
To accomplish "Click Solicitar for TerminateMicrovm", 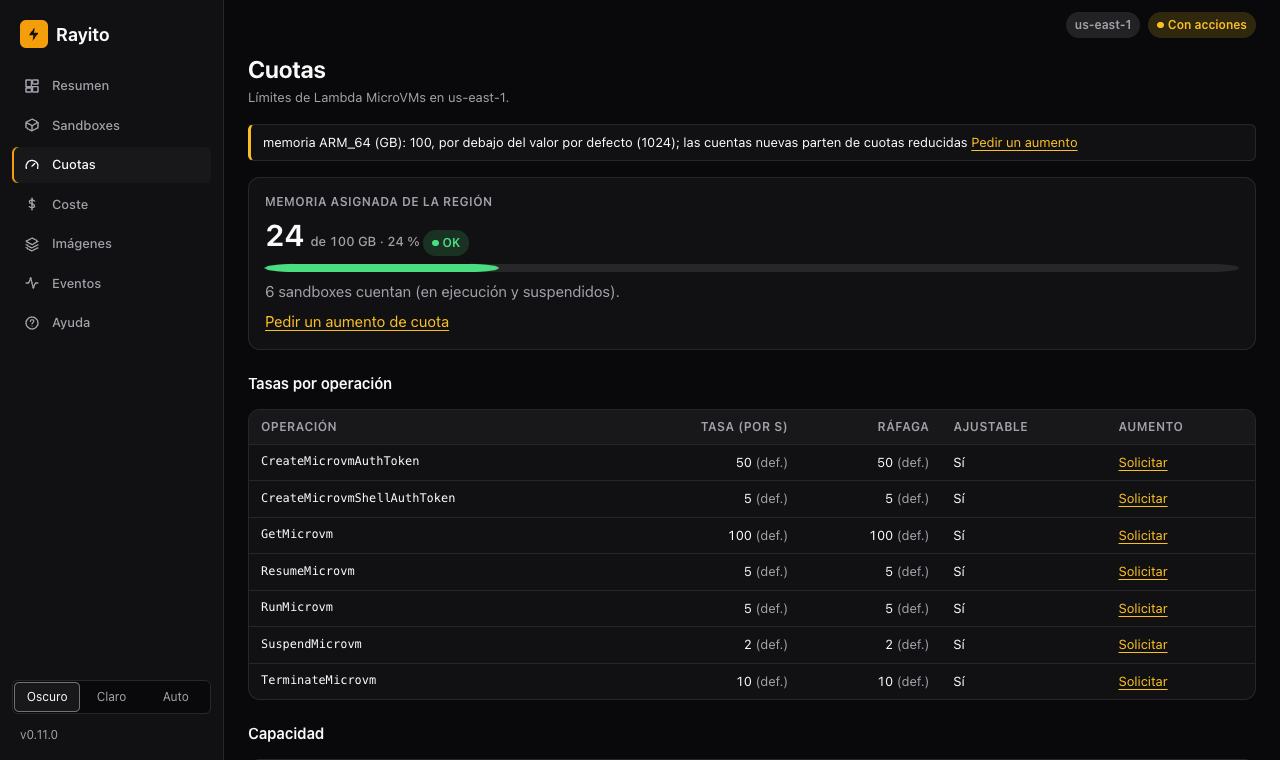I will [1143, 682].
